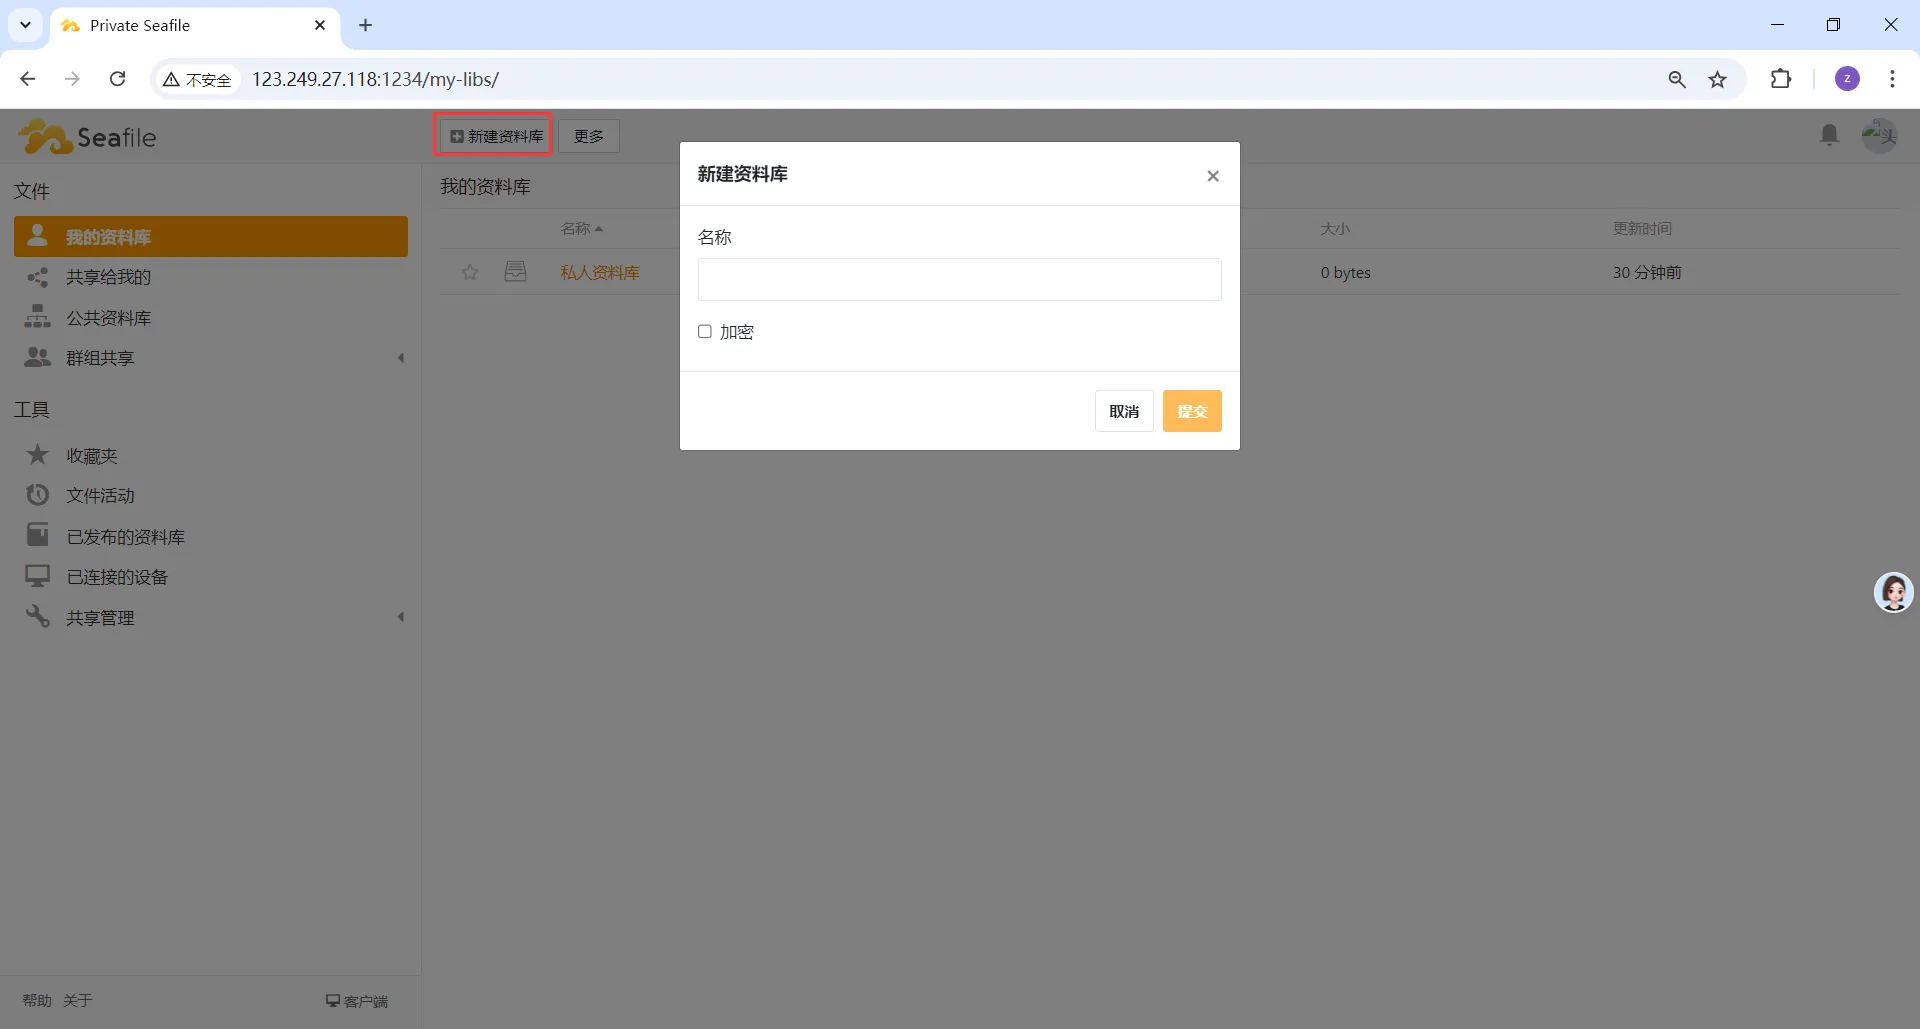Enable the 加密 checkbox
1920x1029 pixels.
[705, 332]
